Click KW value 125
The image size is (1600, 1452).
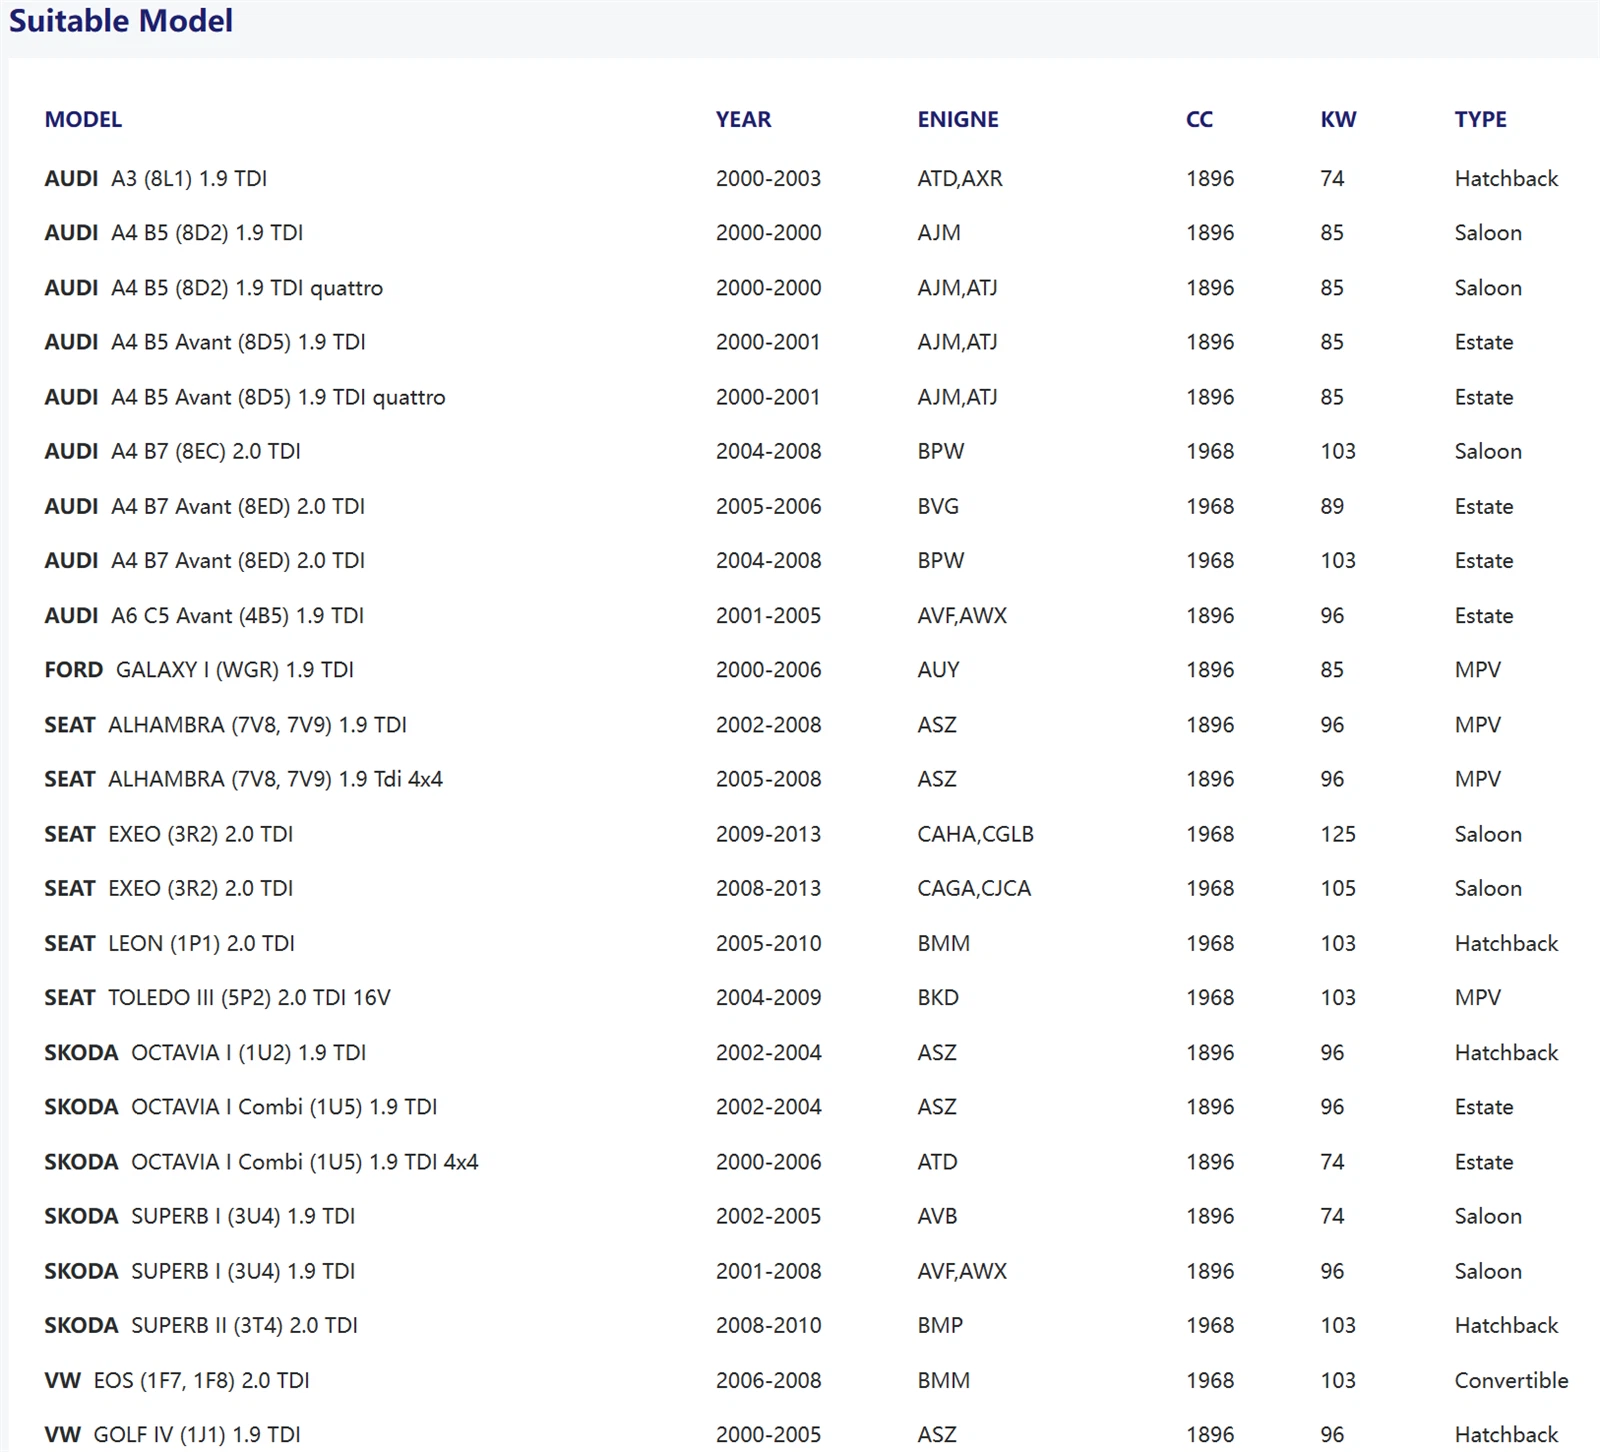(x=1338, y=834)
